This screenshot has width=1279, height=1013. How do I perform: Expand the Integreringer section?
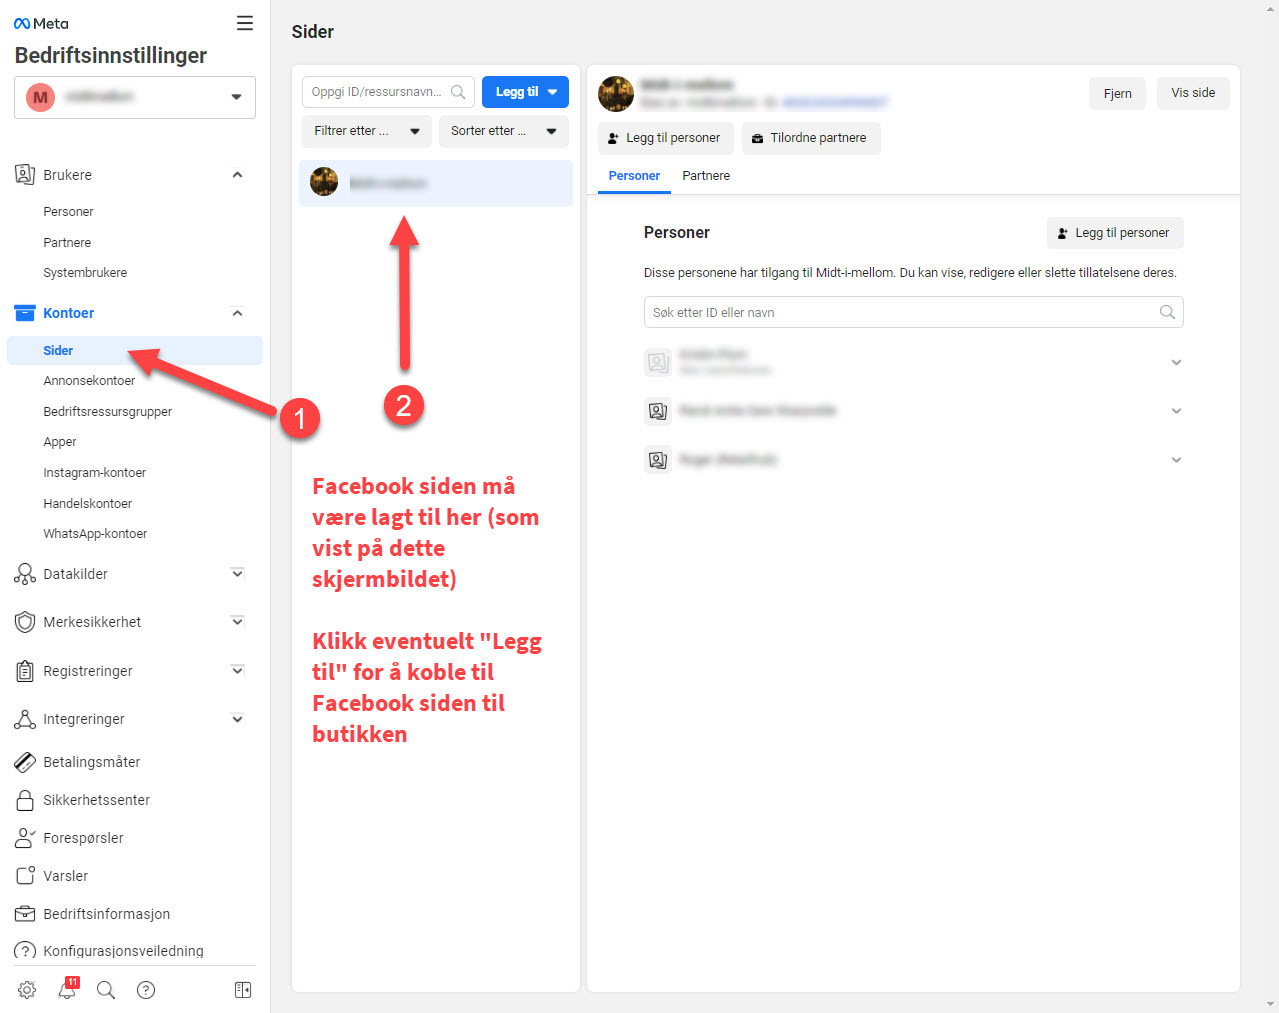[x=237, y=719]
